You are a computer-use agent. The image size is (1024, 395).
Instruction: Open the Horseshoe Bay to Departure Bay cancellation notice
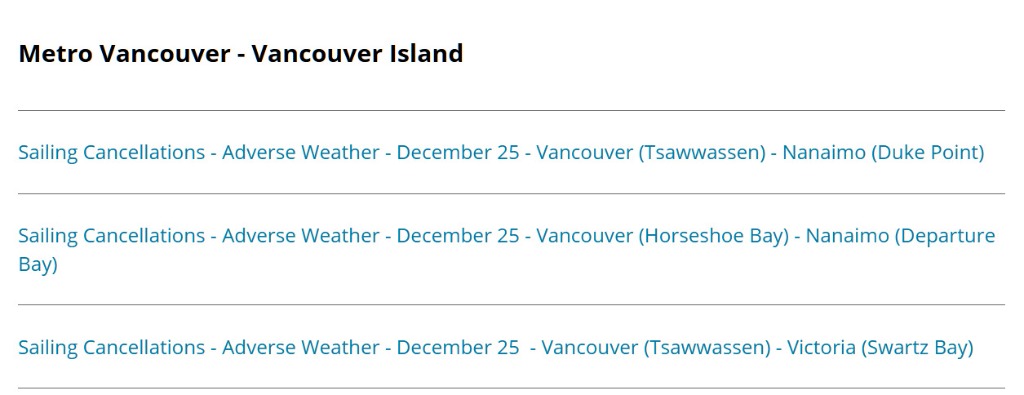point(507,249)
